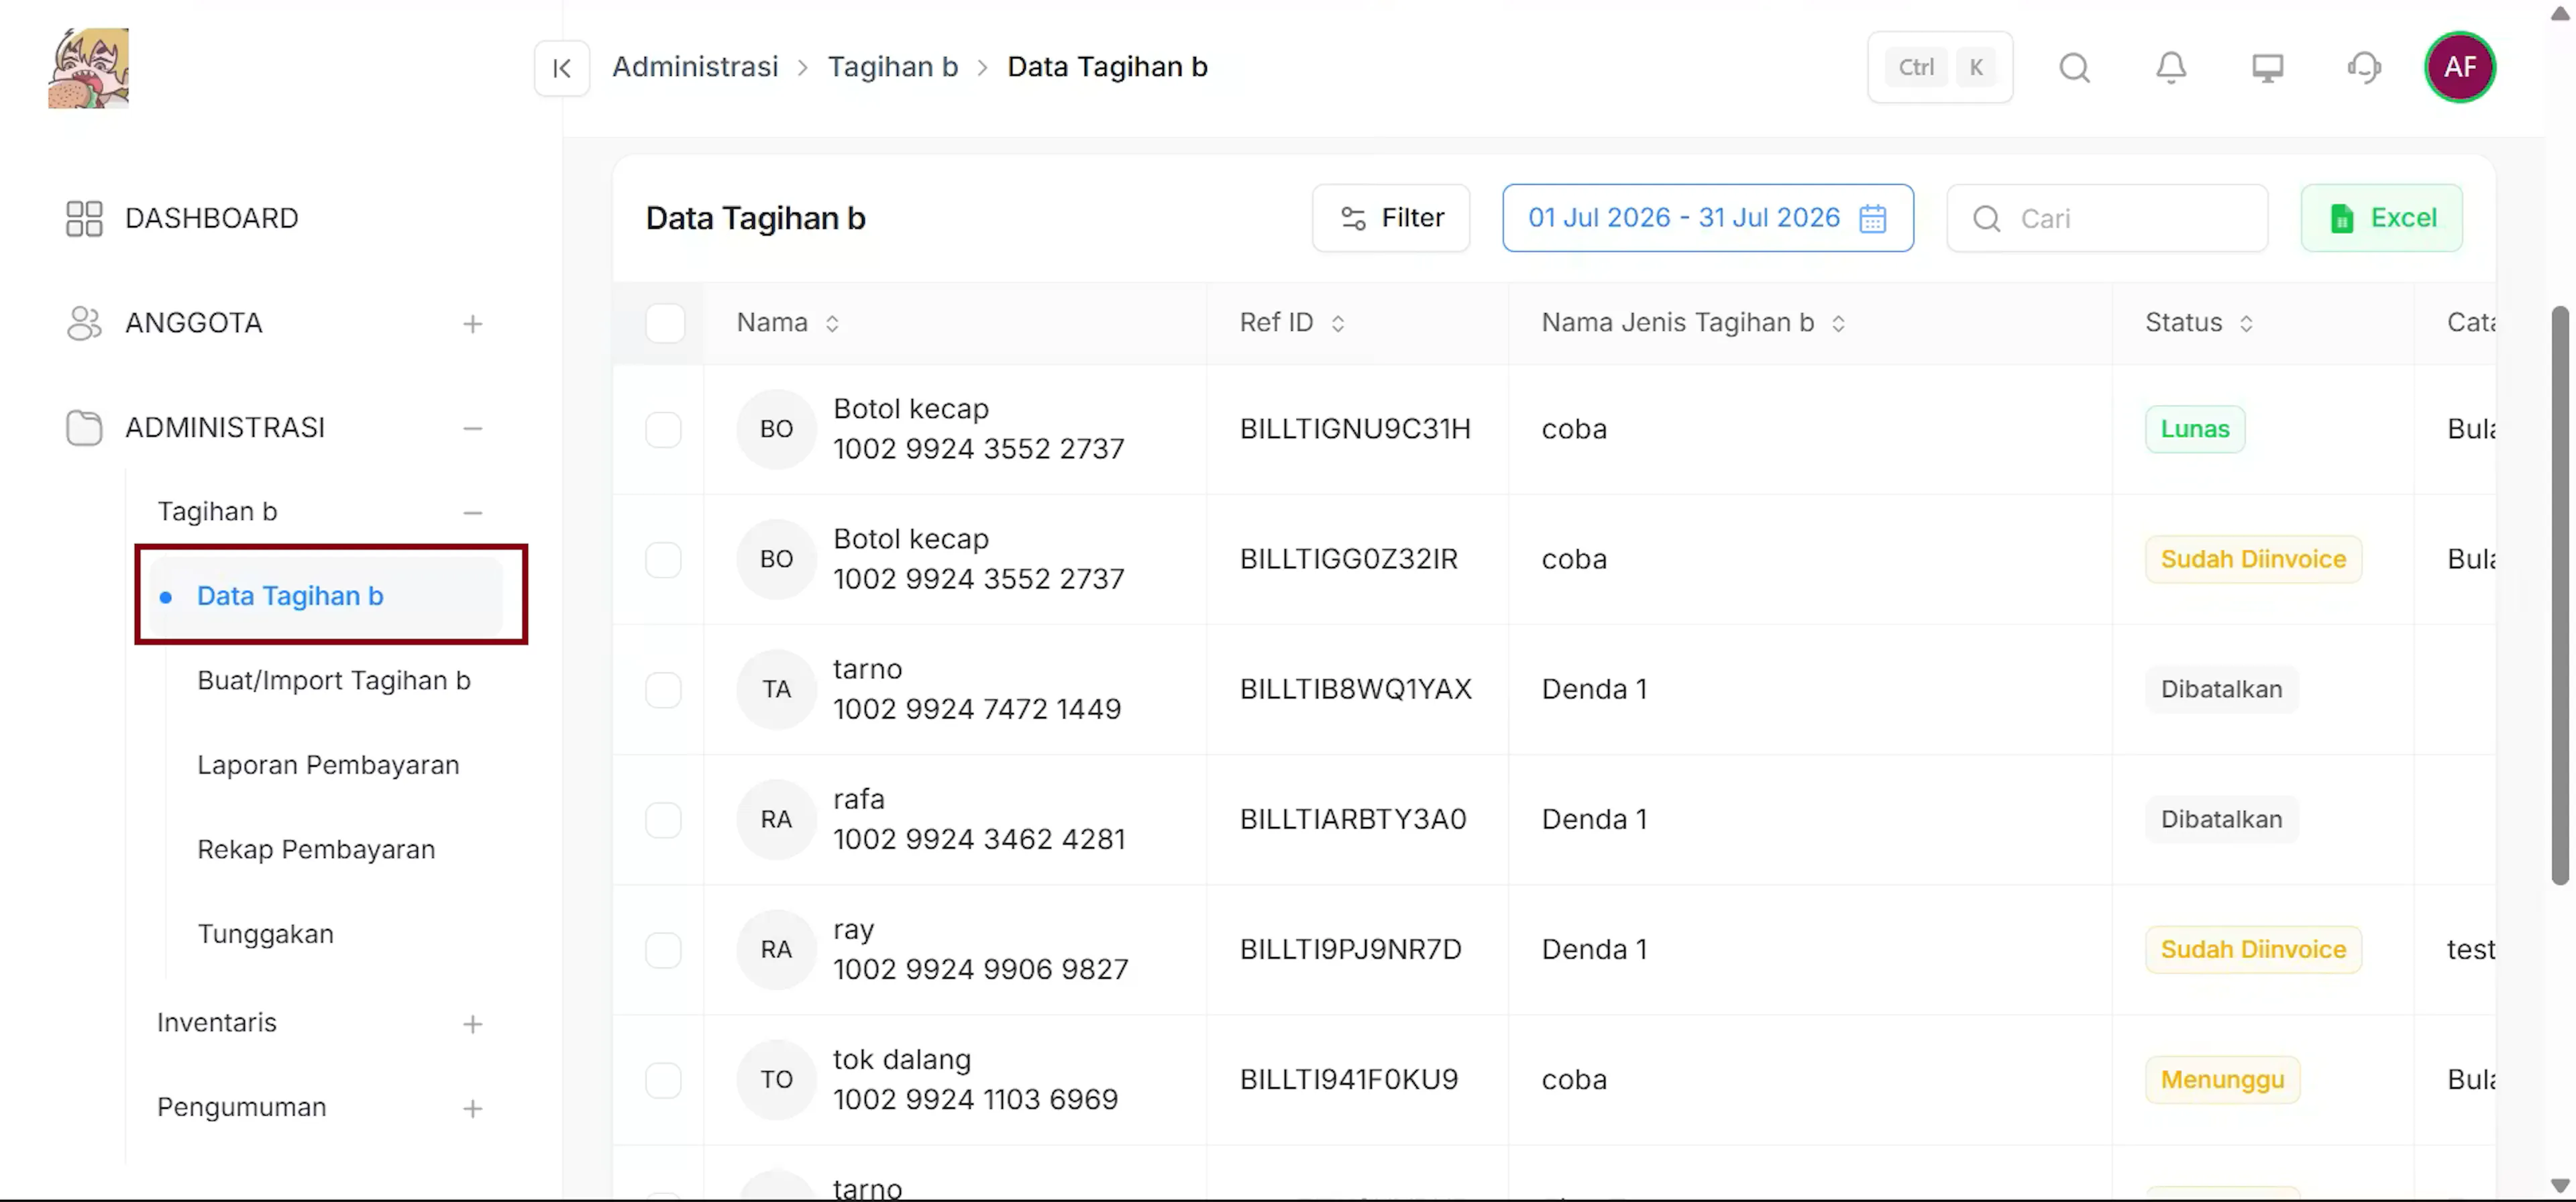The image size is (2576, 1202).
Task: Select the checkbox for tarno BILLTIB8WQ1YAX
Action: tap(663, 689)
